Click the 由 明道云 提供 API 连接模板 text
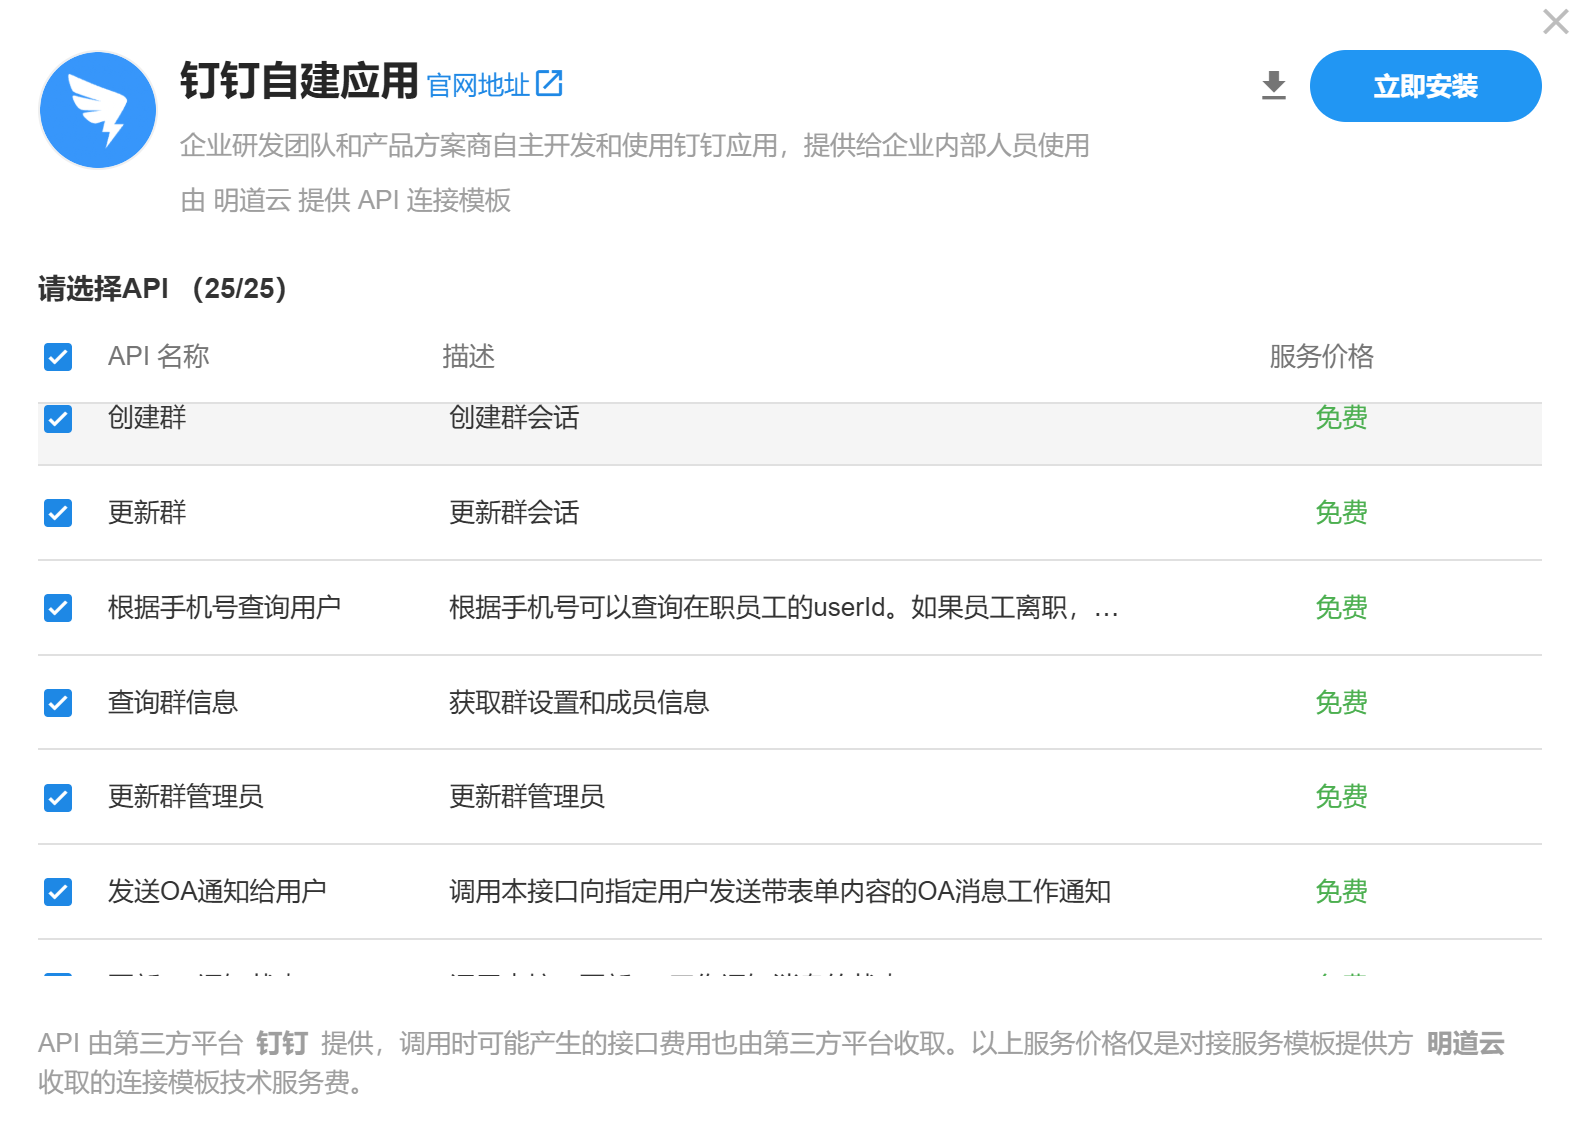The height and width of the screenshot is (1137, 1583). pyautogui.click(x=345, y=200)
